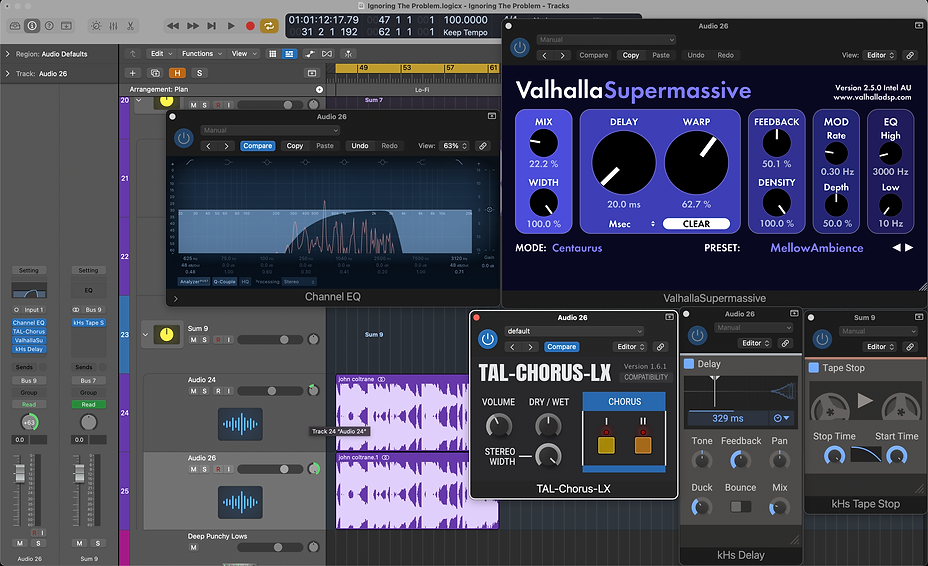Open the MellowAmbience preset name
Viewport: 928px width, 566px height.
817,248
